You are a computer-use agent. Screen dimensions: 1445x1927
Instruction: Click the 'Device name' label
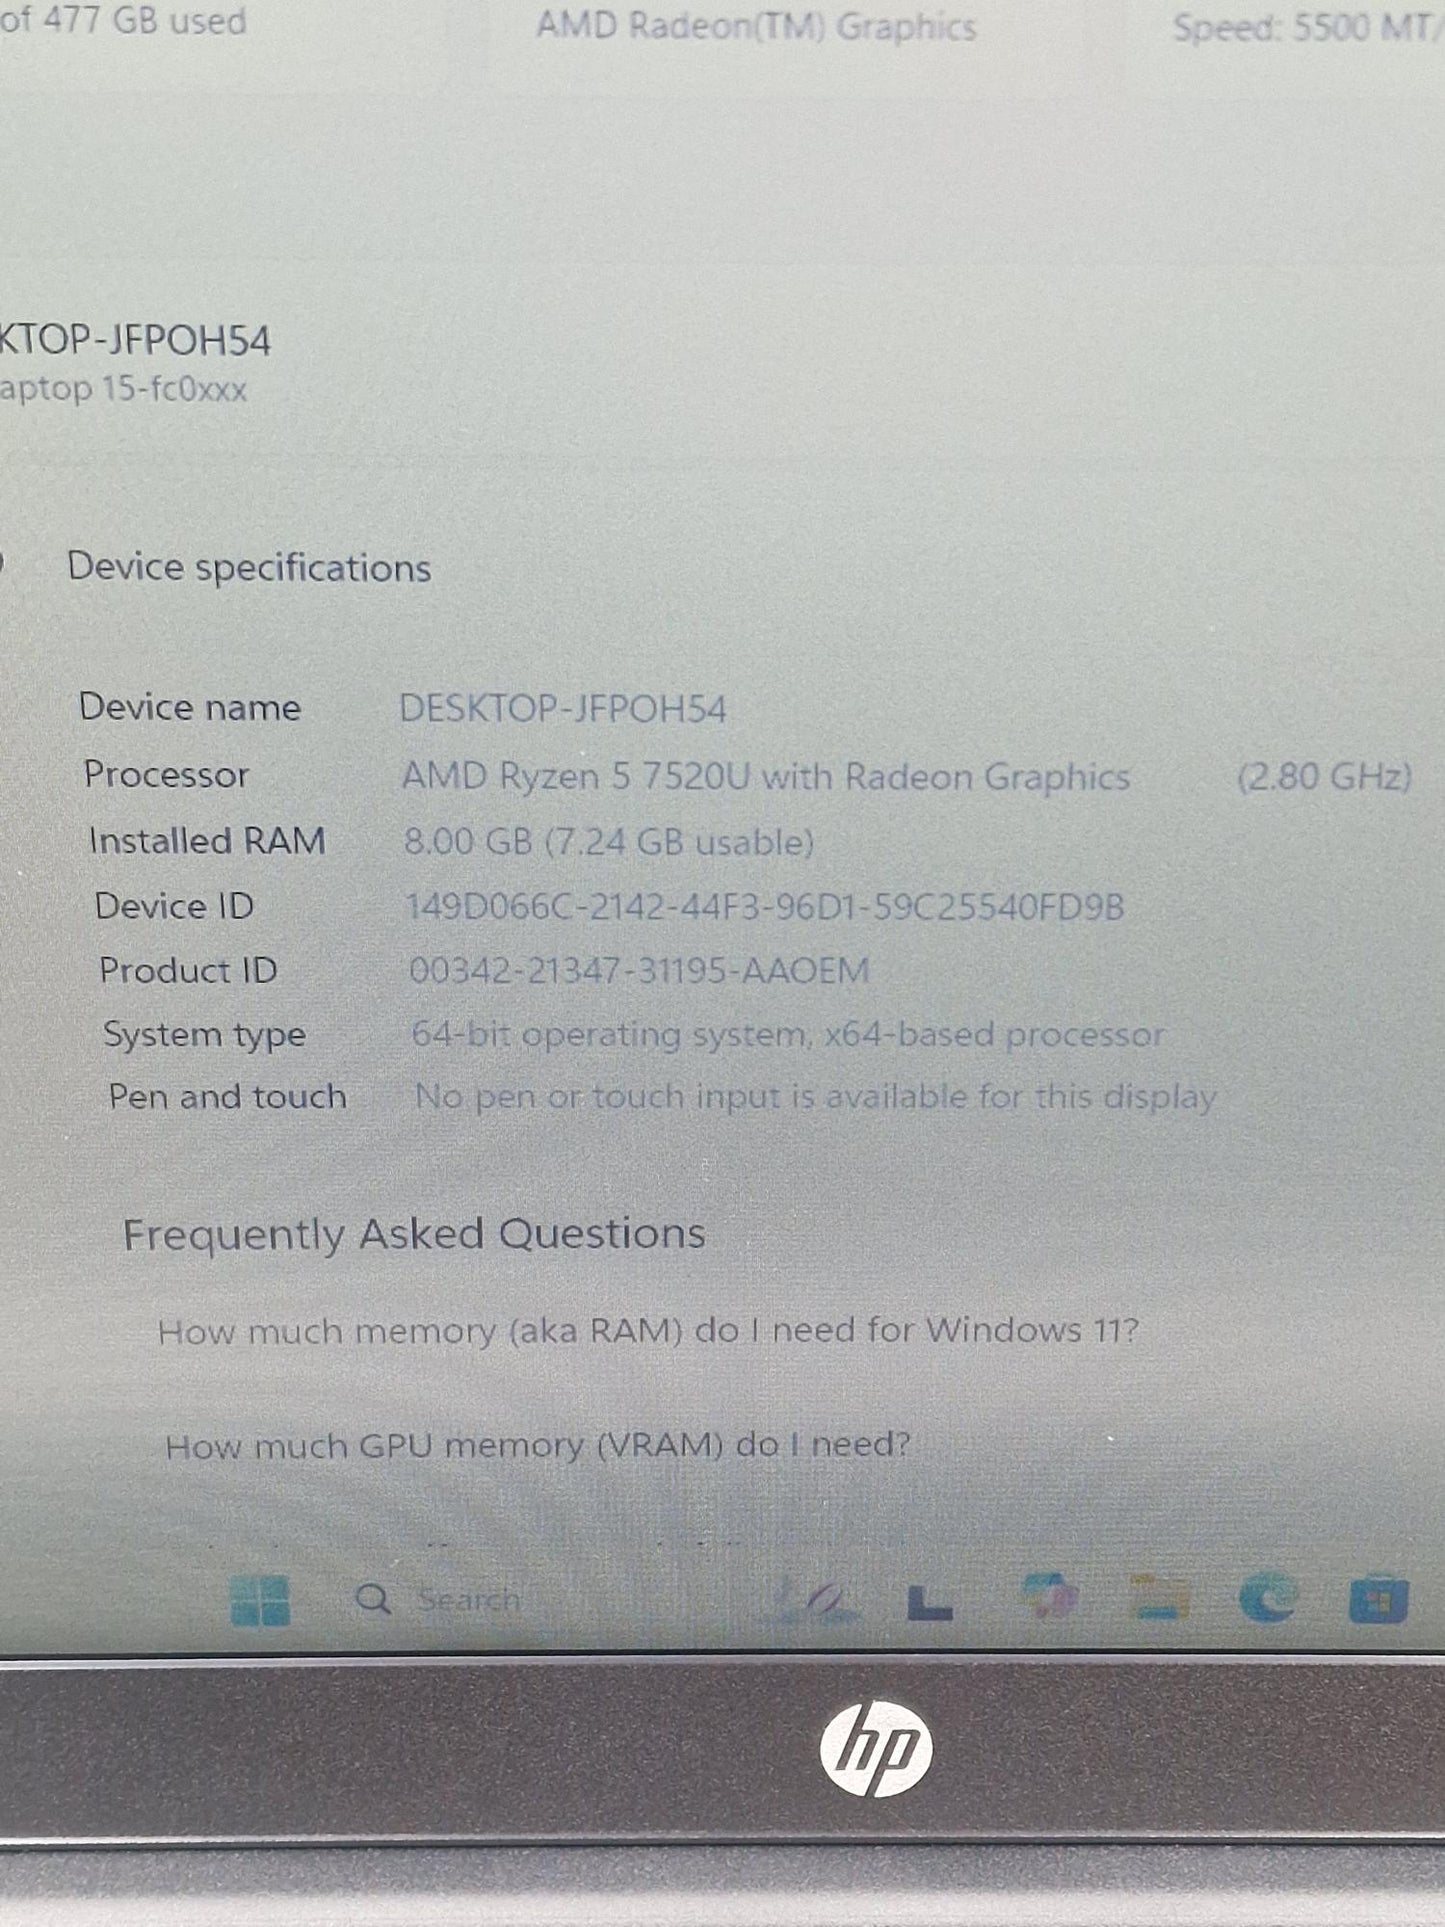(x=190, y=707)
